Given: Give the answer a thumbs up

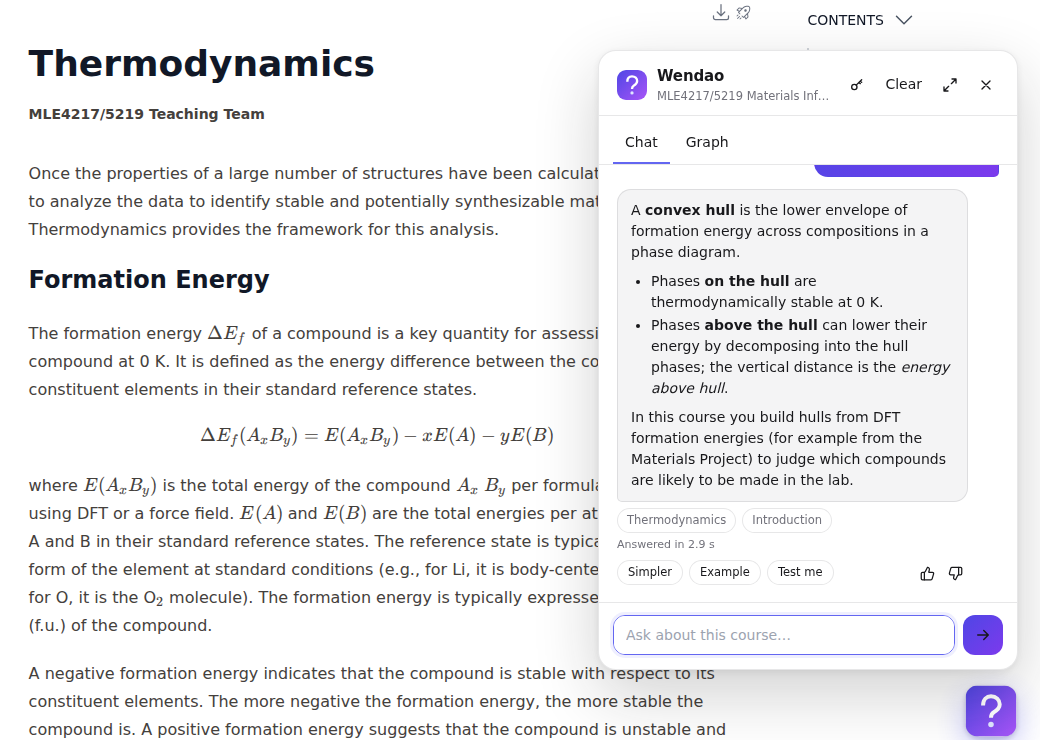Looking at the screenshot, I should coord(927,574).
